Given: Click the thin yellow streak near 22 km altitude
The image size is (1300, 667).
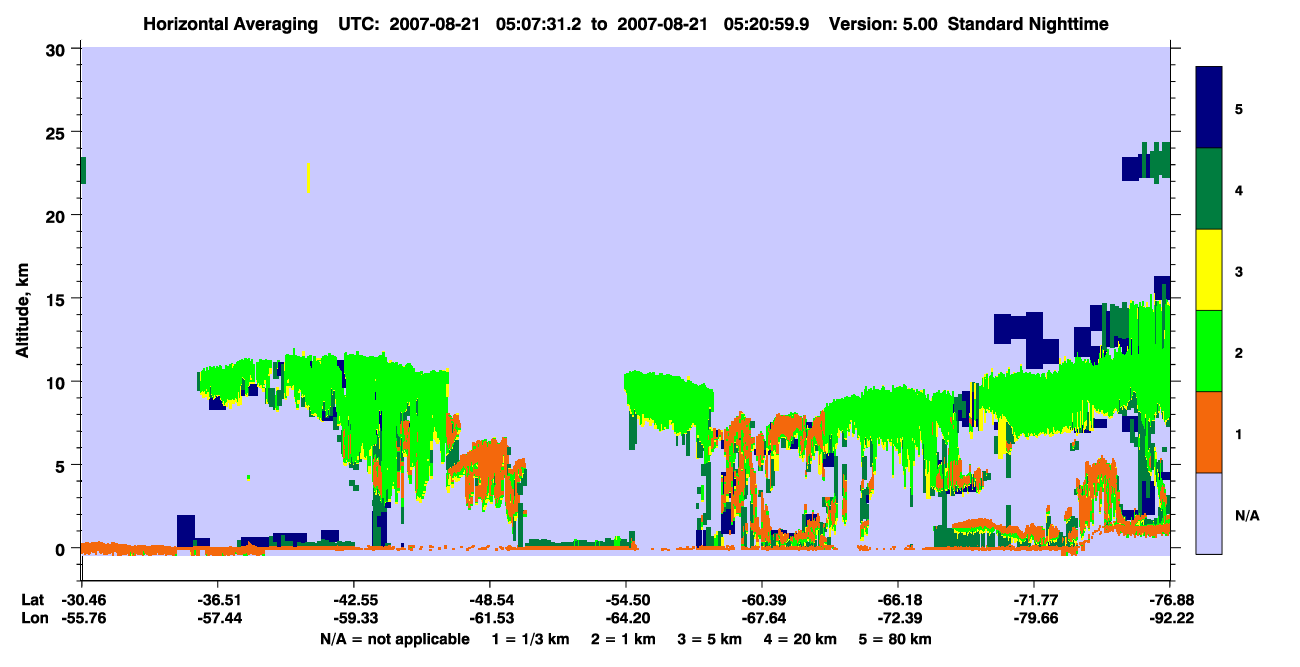Looking at the screenshot, I should pos(308,178).
